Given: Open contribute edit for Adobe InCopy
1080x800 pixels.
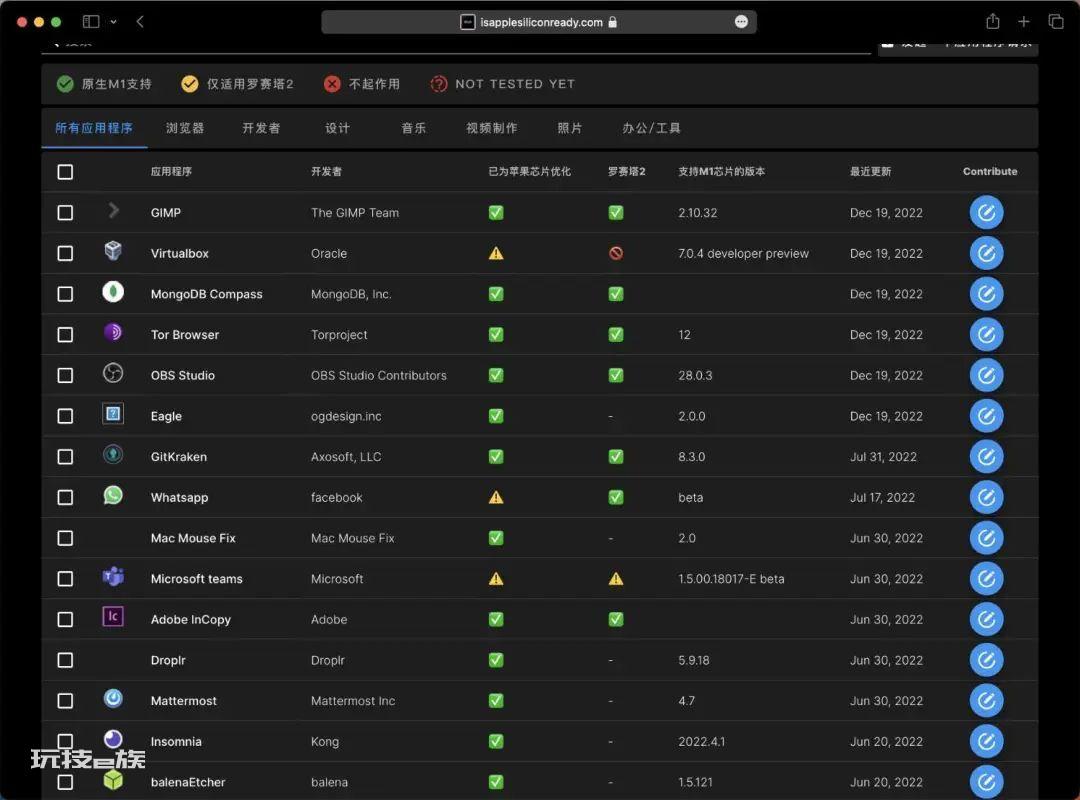Looking at the screenshot, I should pos(986,619).
